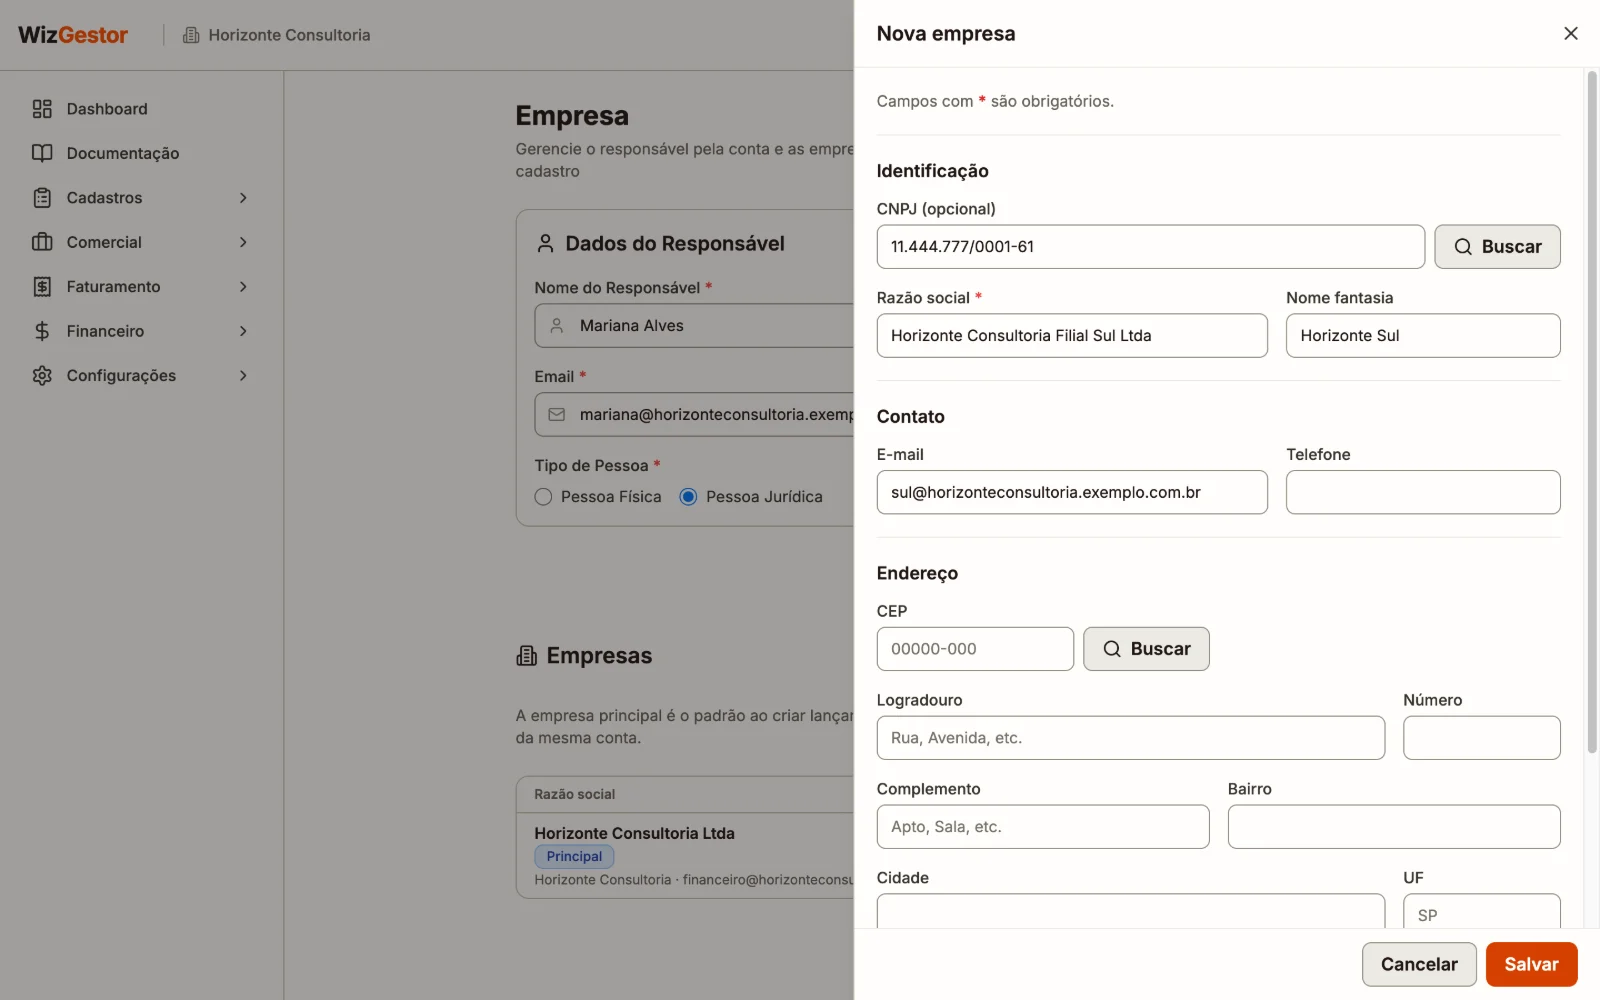This screenshot has height=1000, width=1600.
Task: Click the Razão social input field
Action: click(1072, 336)
